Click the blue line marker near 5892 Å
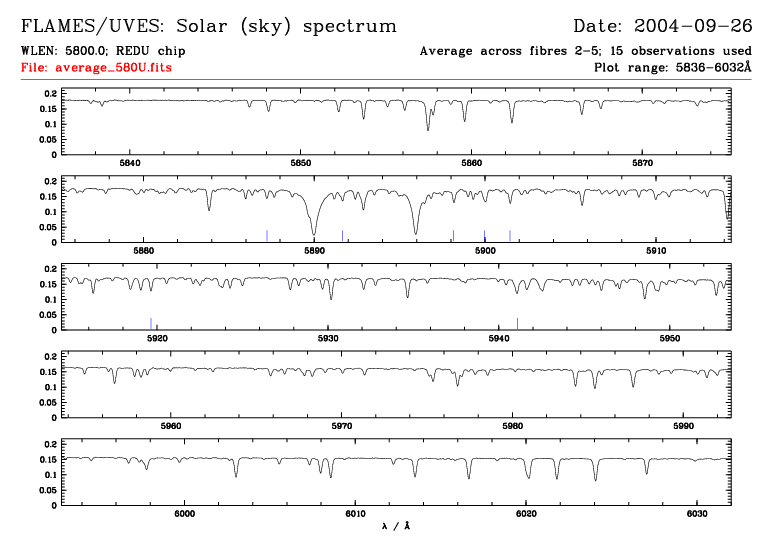 coord(343,235)
